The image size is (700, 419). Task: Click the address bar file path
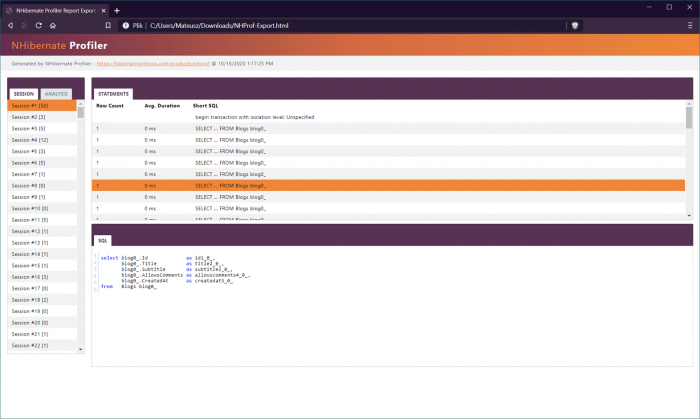pos(219,25)
